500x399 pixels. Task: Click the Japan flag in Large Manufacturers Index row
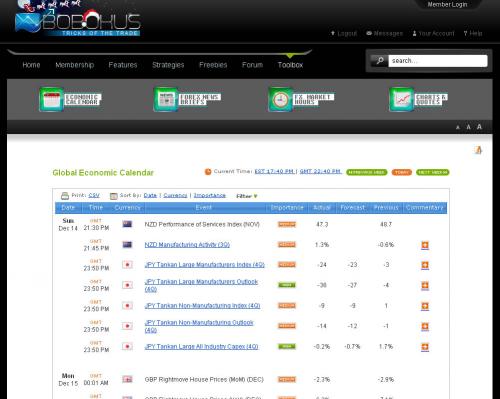pyautogui.click(x=127, y=265)
